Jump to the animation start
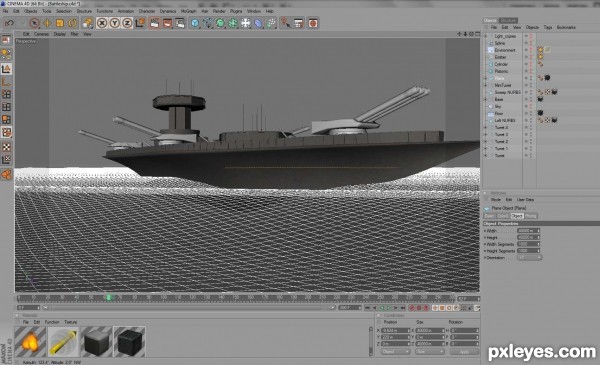Screen dimensions: 600x365 click(367, 308)
